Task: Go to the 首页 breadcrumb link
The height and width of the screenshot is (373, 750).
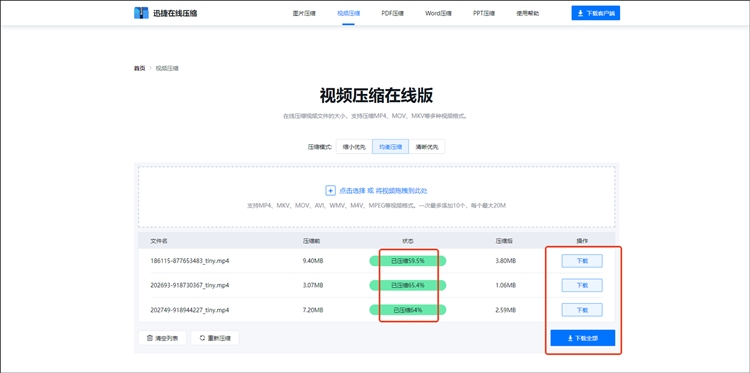Action: [x=139, y=68]
